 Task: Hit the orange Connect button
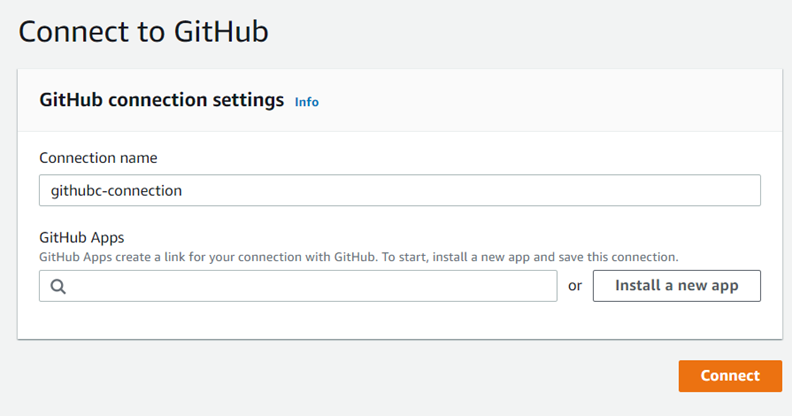(x=730, y=376)
